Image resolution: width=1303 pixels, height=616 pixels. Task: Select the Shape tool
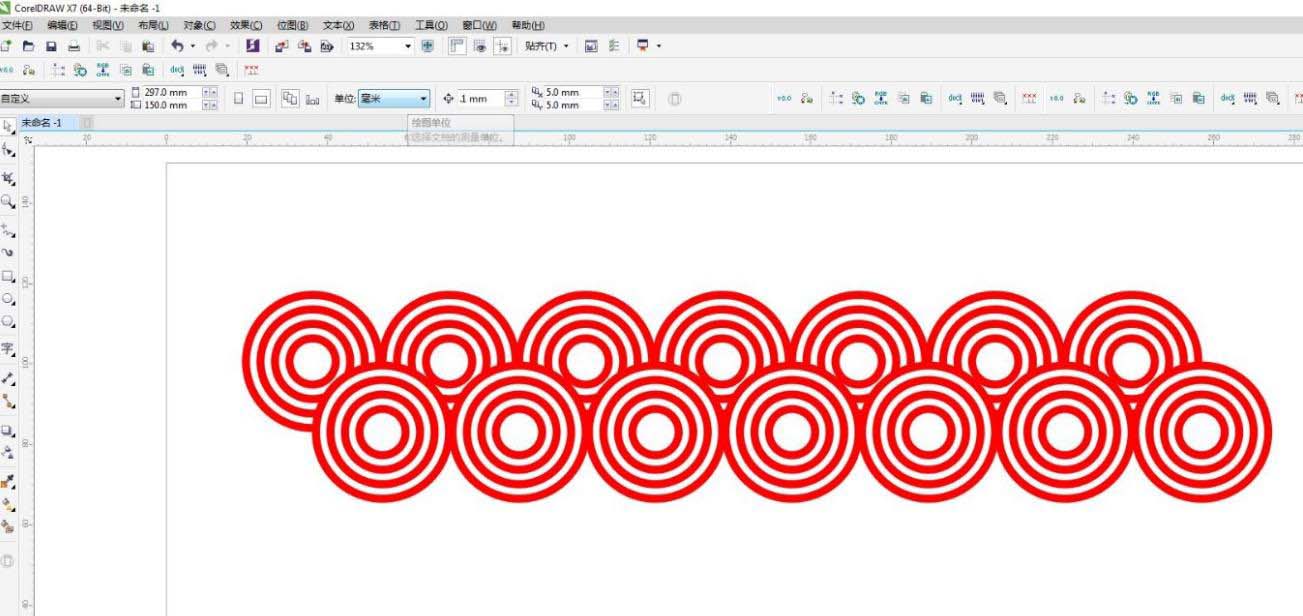coord(8,151)
